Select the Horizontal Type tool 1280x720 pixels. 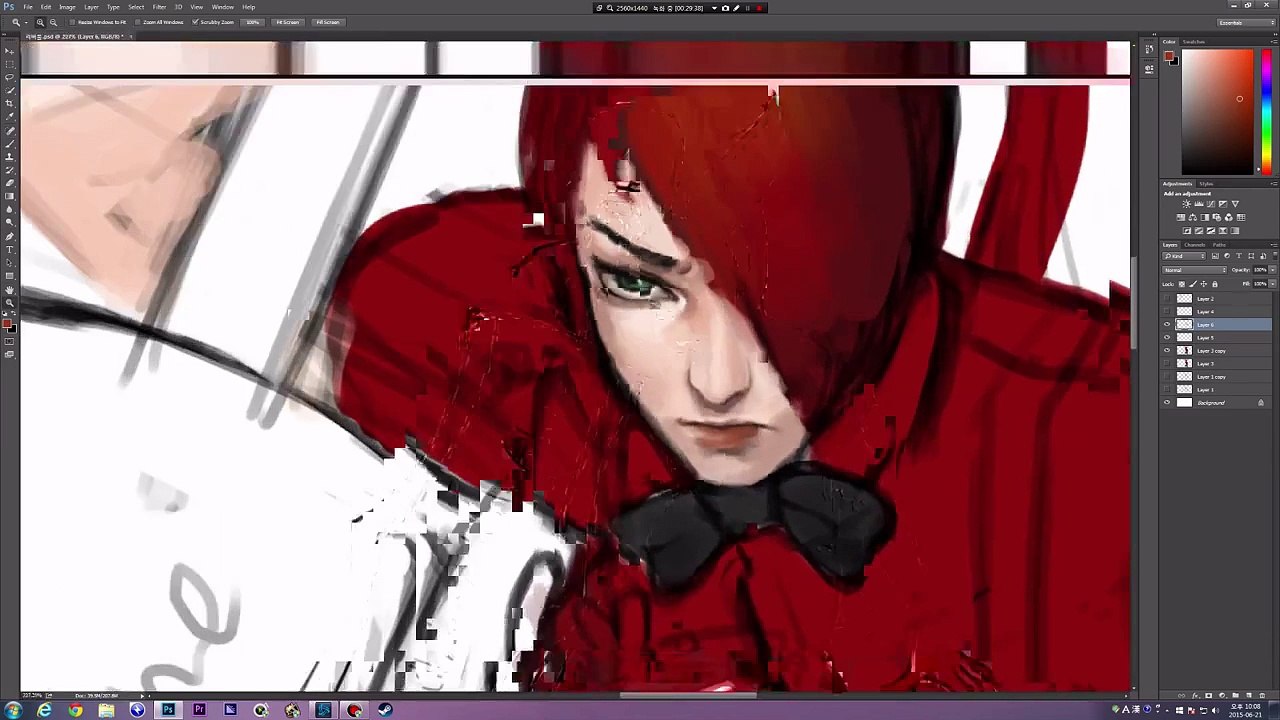coord(10,249)
